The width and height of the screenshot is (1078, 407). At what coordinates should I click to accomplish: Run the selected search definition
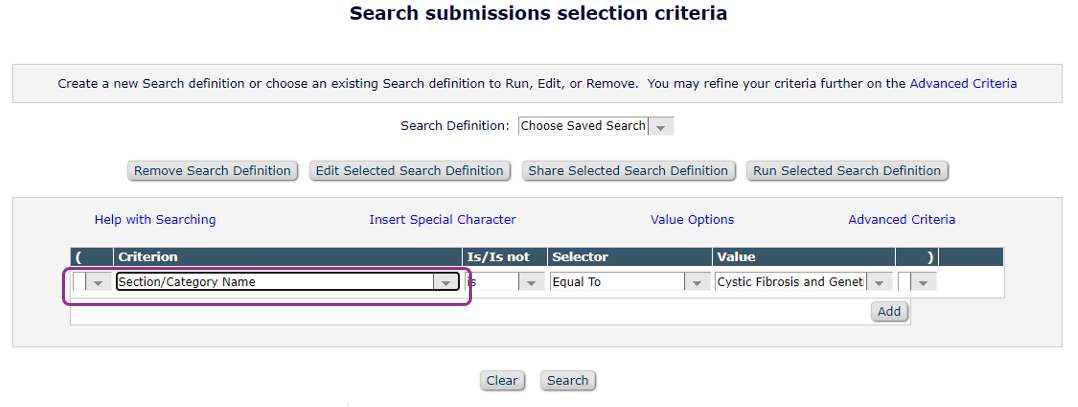click(847, 171)
